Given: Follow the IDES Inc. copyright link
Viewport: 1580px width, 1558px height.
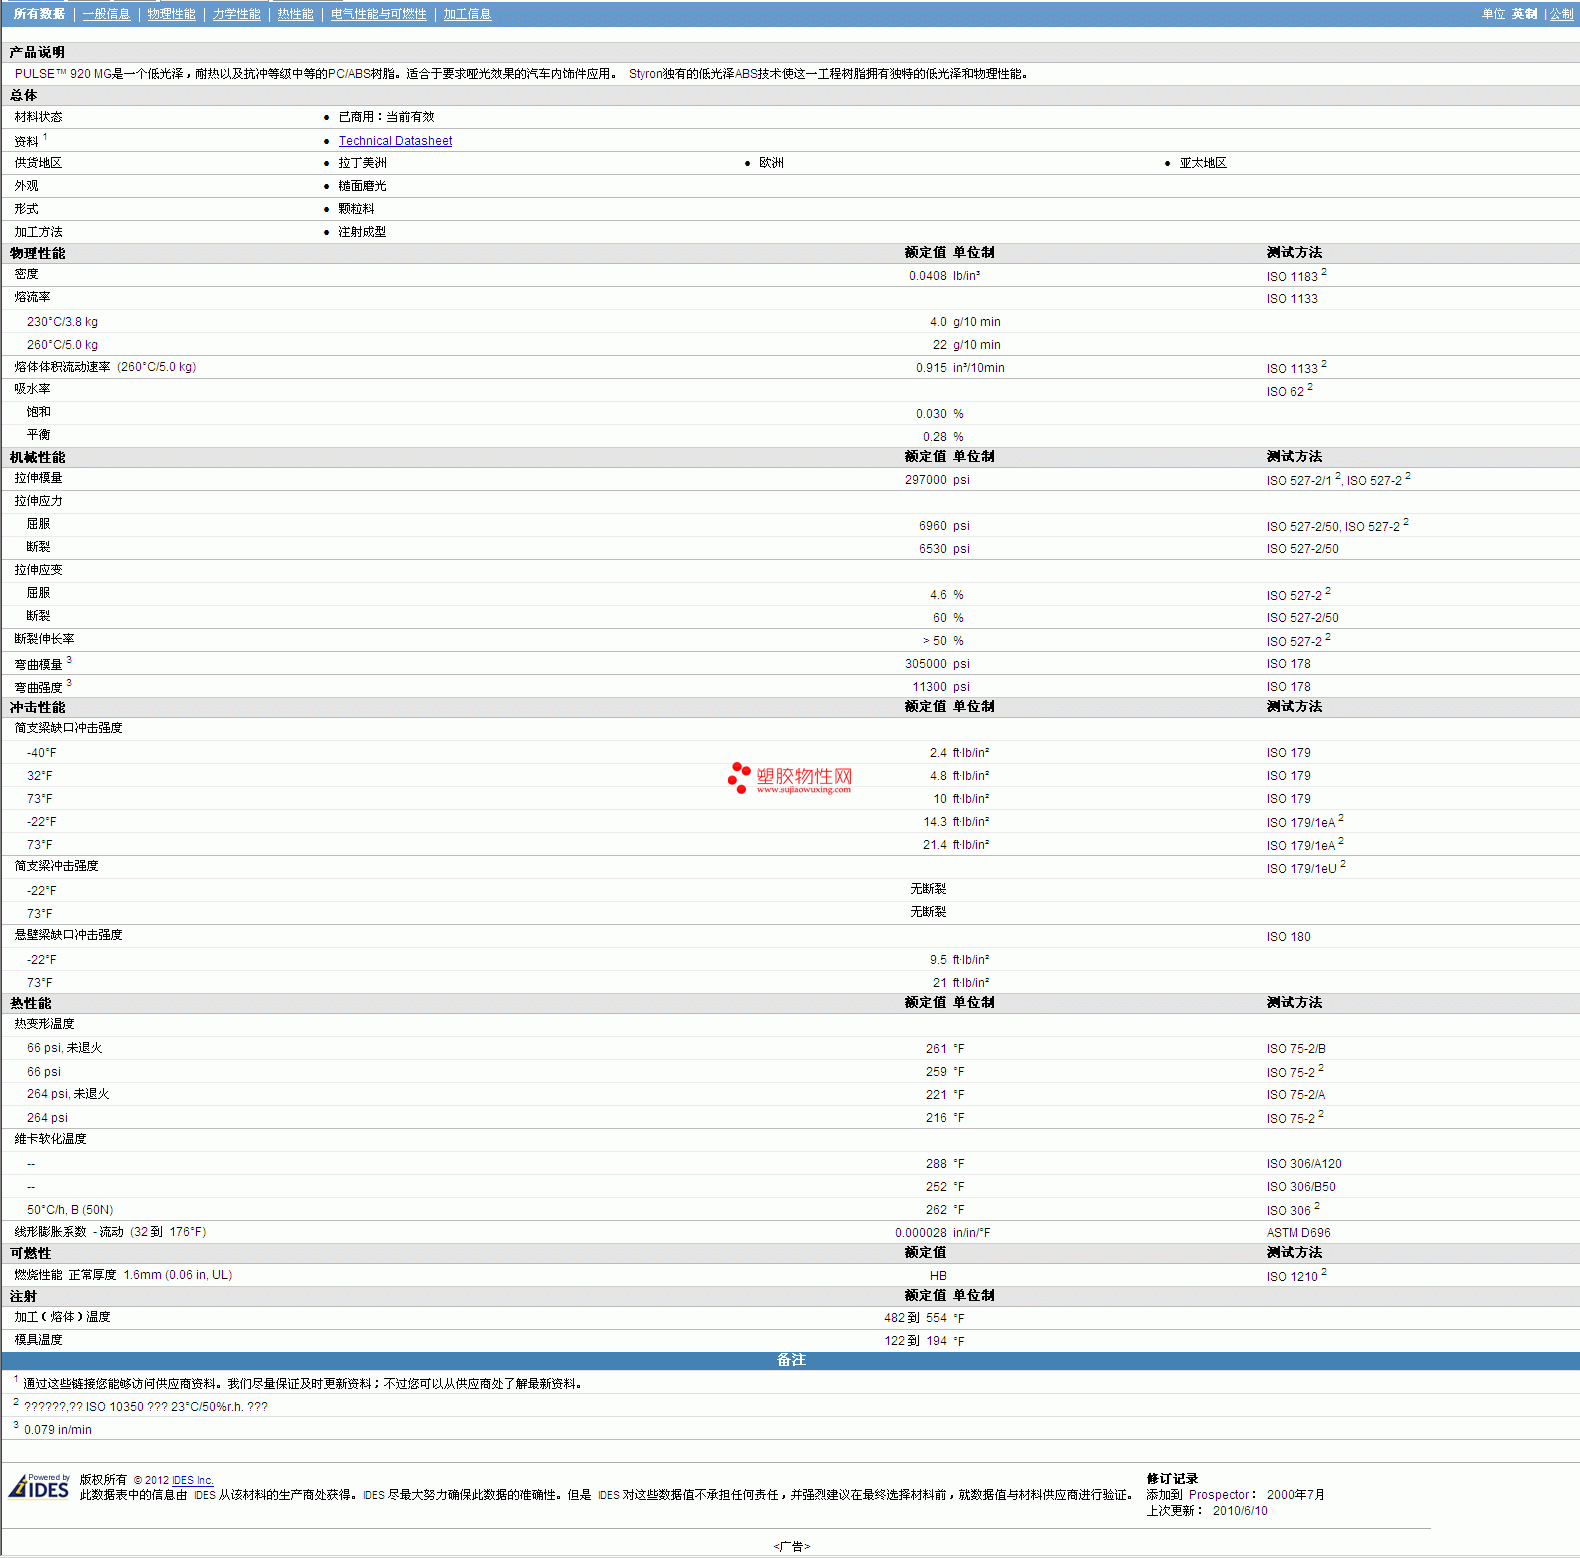Looking at the screenshot, I should point(192,1480).
